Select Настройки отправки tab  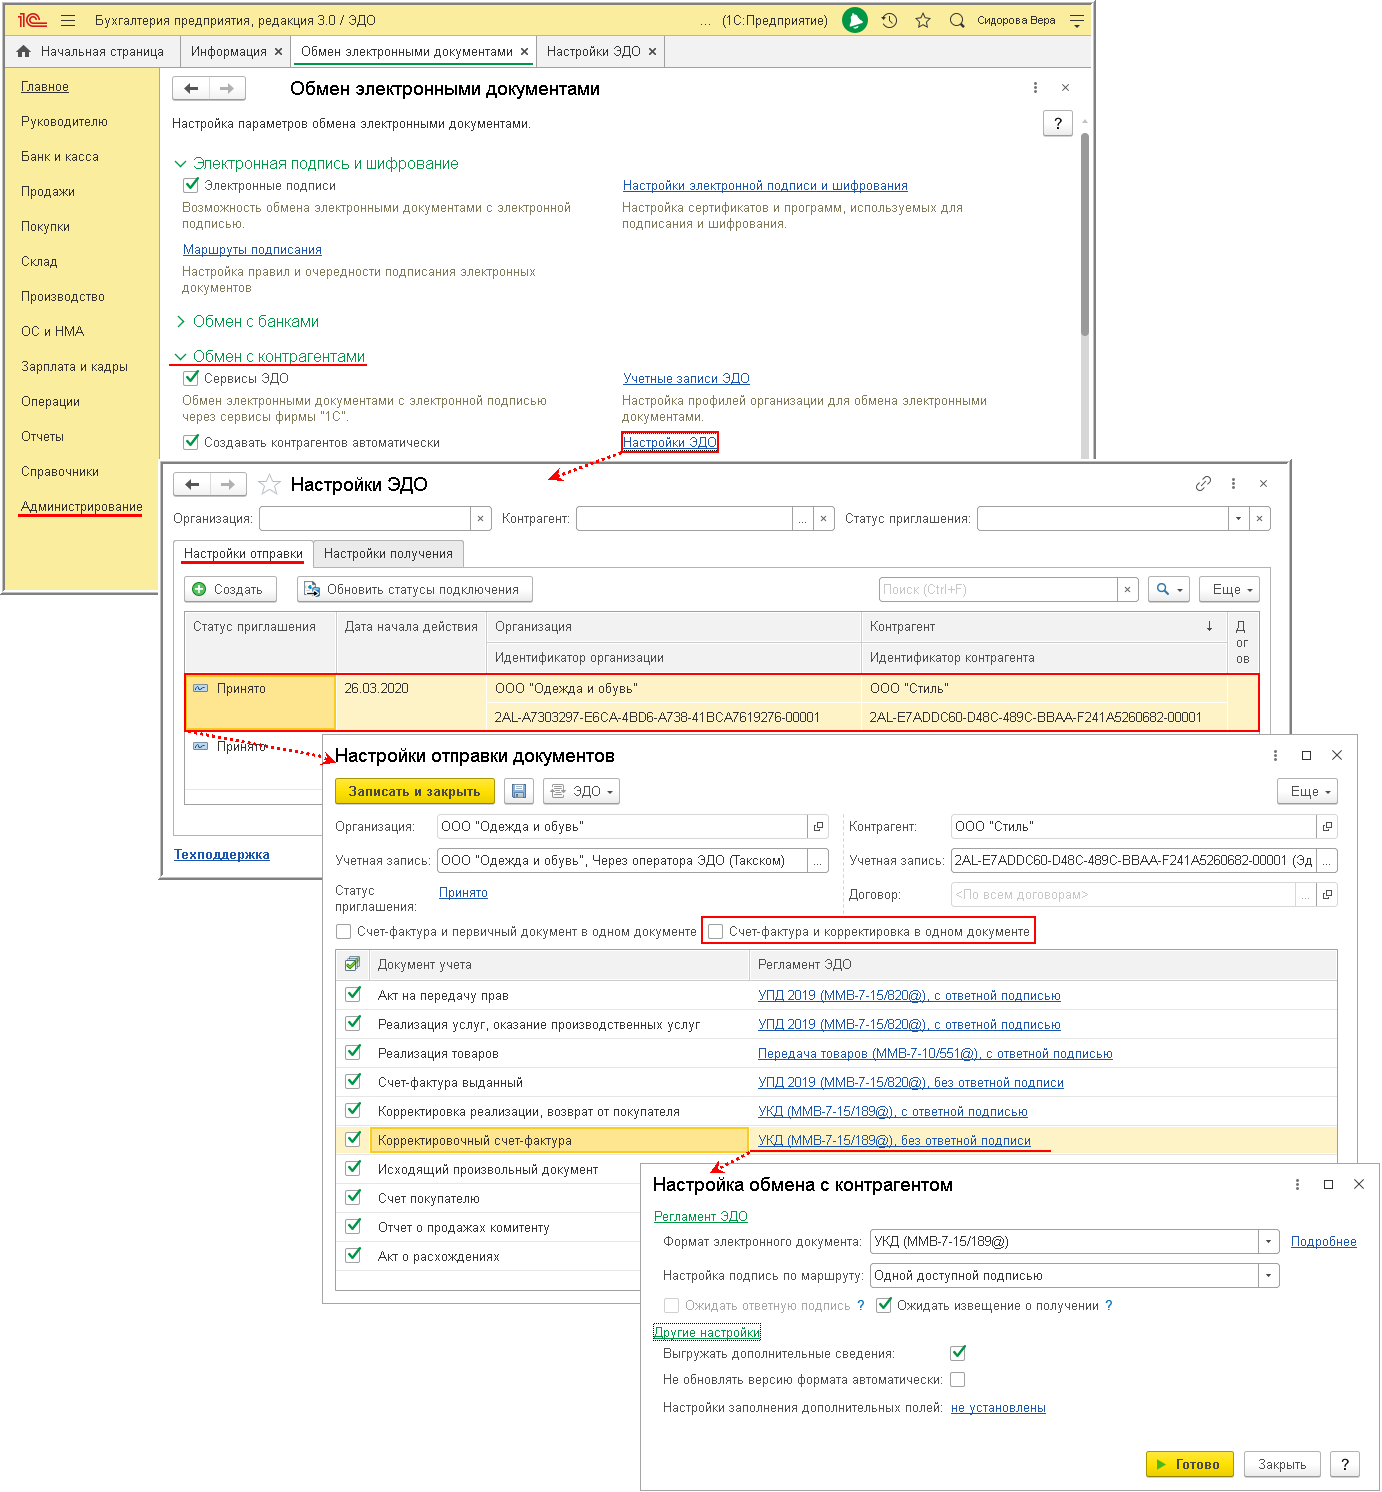click(x=243, y=554)
